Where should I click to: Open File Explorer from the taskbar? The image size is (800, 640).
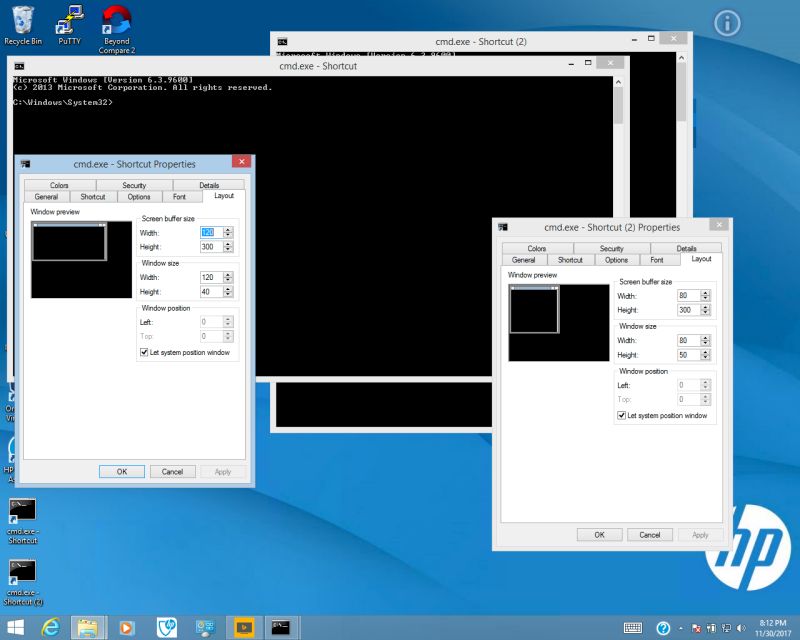pos(85,628)
